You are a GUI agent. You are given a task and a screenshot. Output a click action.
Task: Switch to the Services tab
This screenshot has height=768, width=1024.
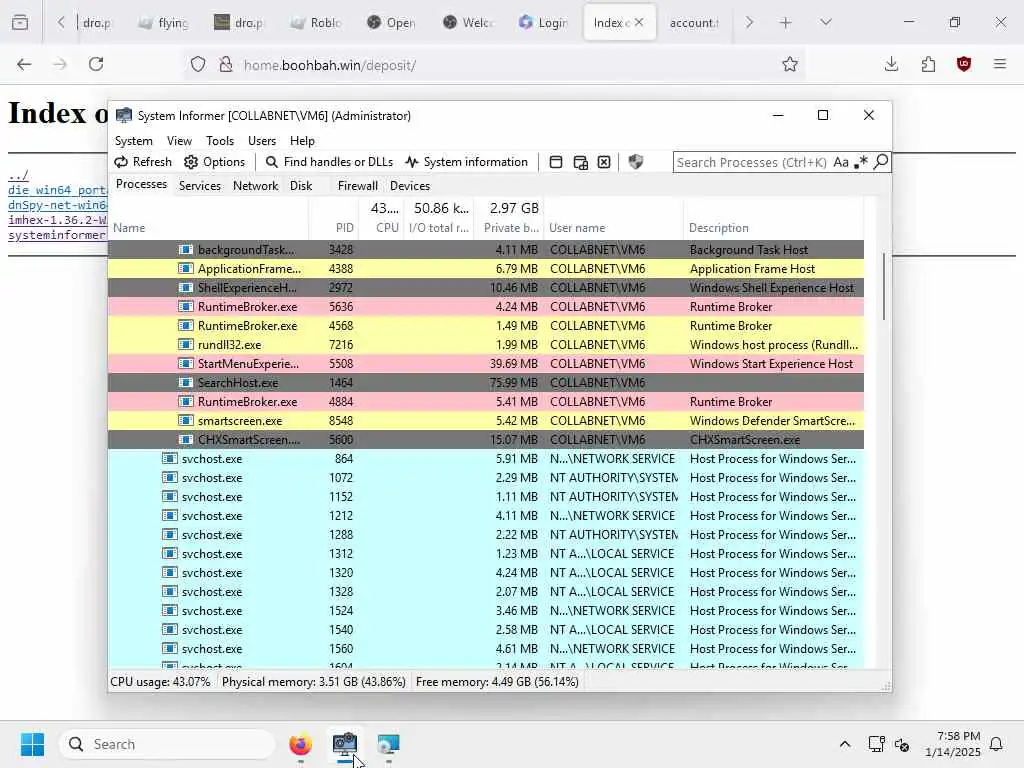tap(200, 186)
